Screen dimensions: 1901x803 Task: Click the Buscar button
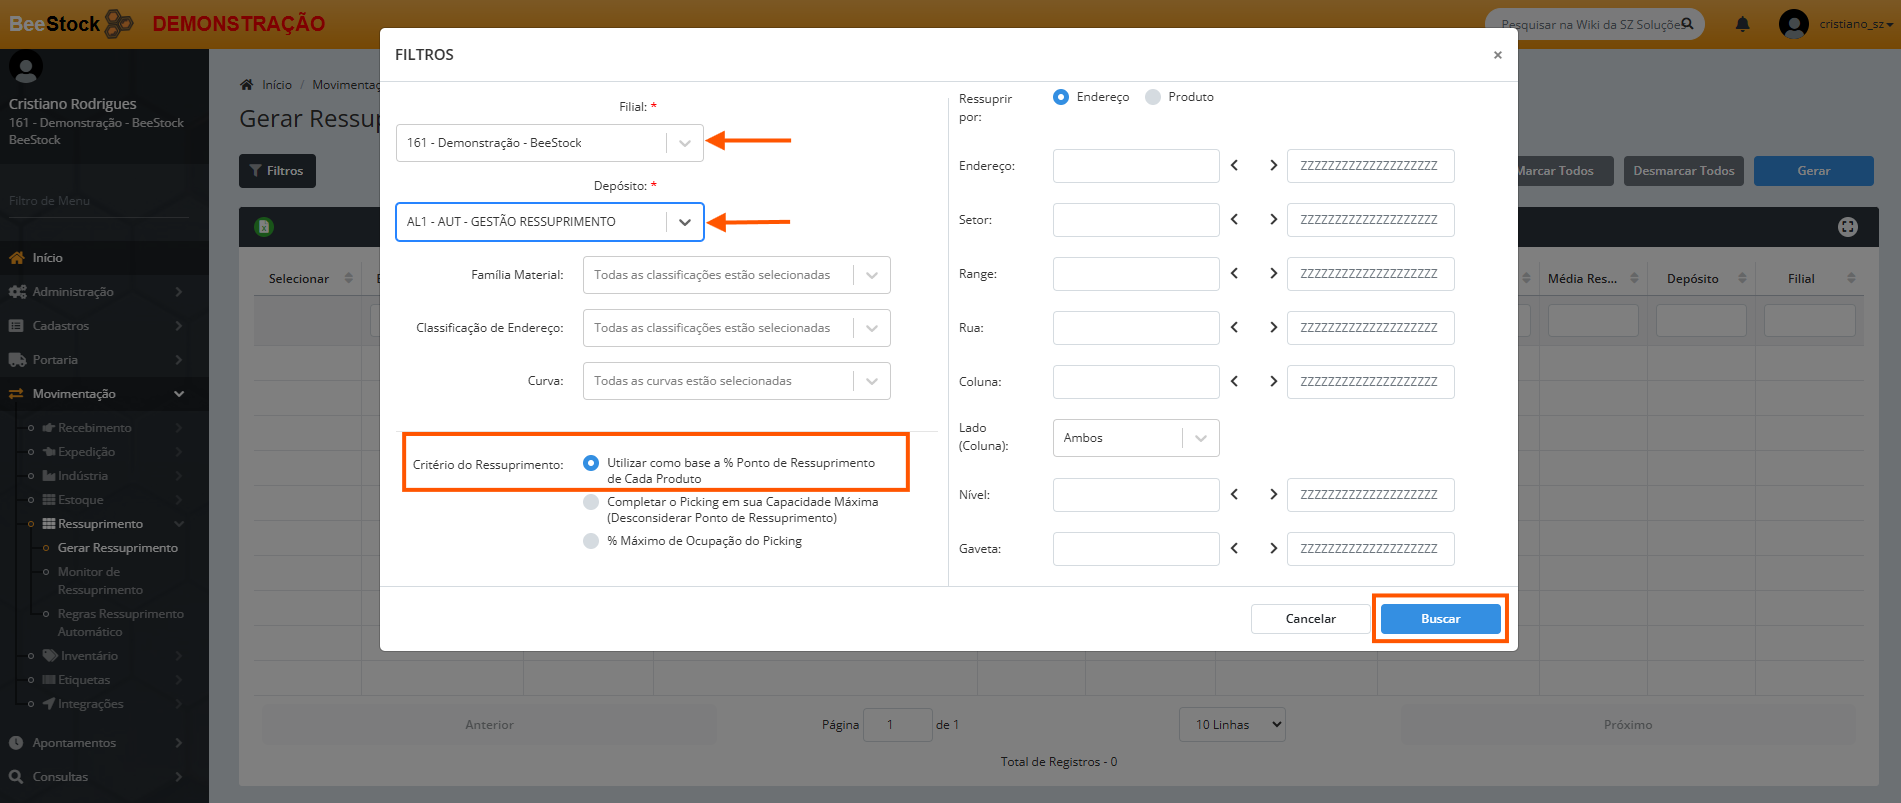[x=1440, y=619]
